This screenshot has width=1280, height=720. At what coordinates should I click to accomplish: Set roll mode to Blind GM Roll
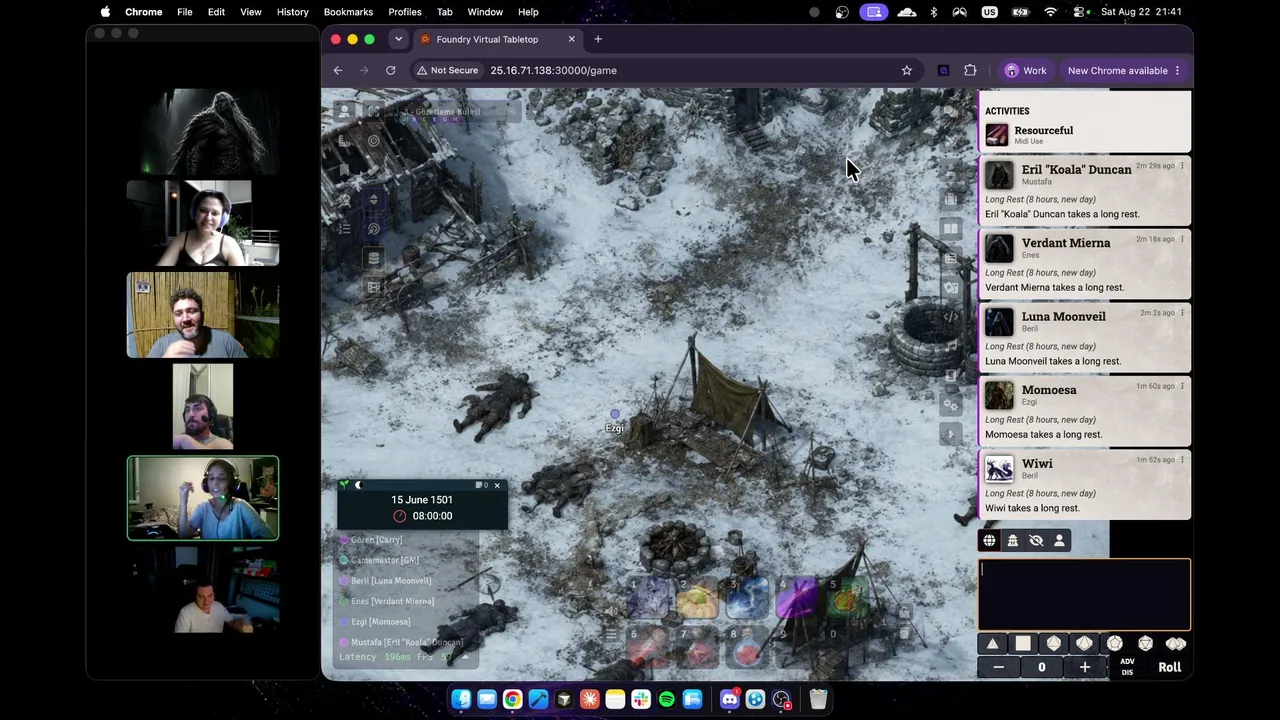pos(1036,541)
